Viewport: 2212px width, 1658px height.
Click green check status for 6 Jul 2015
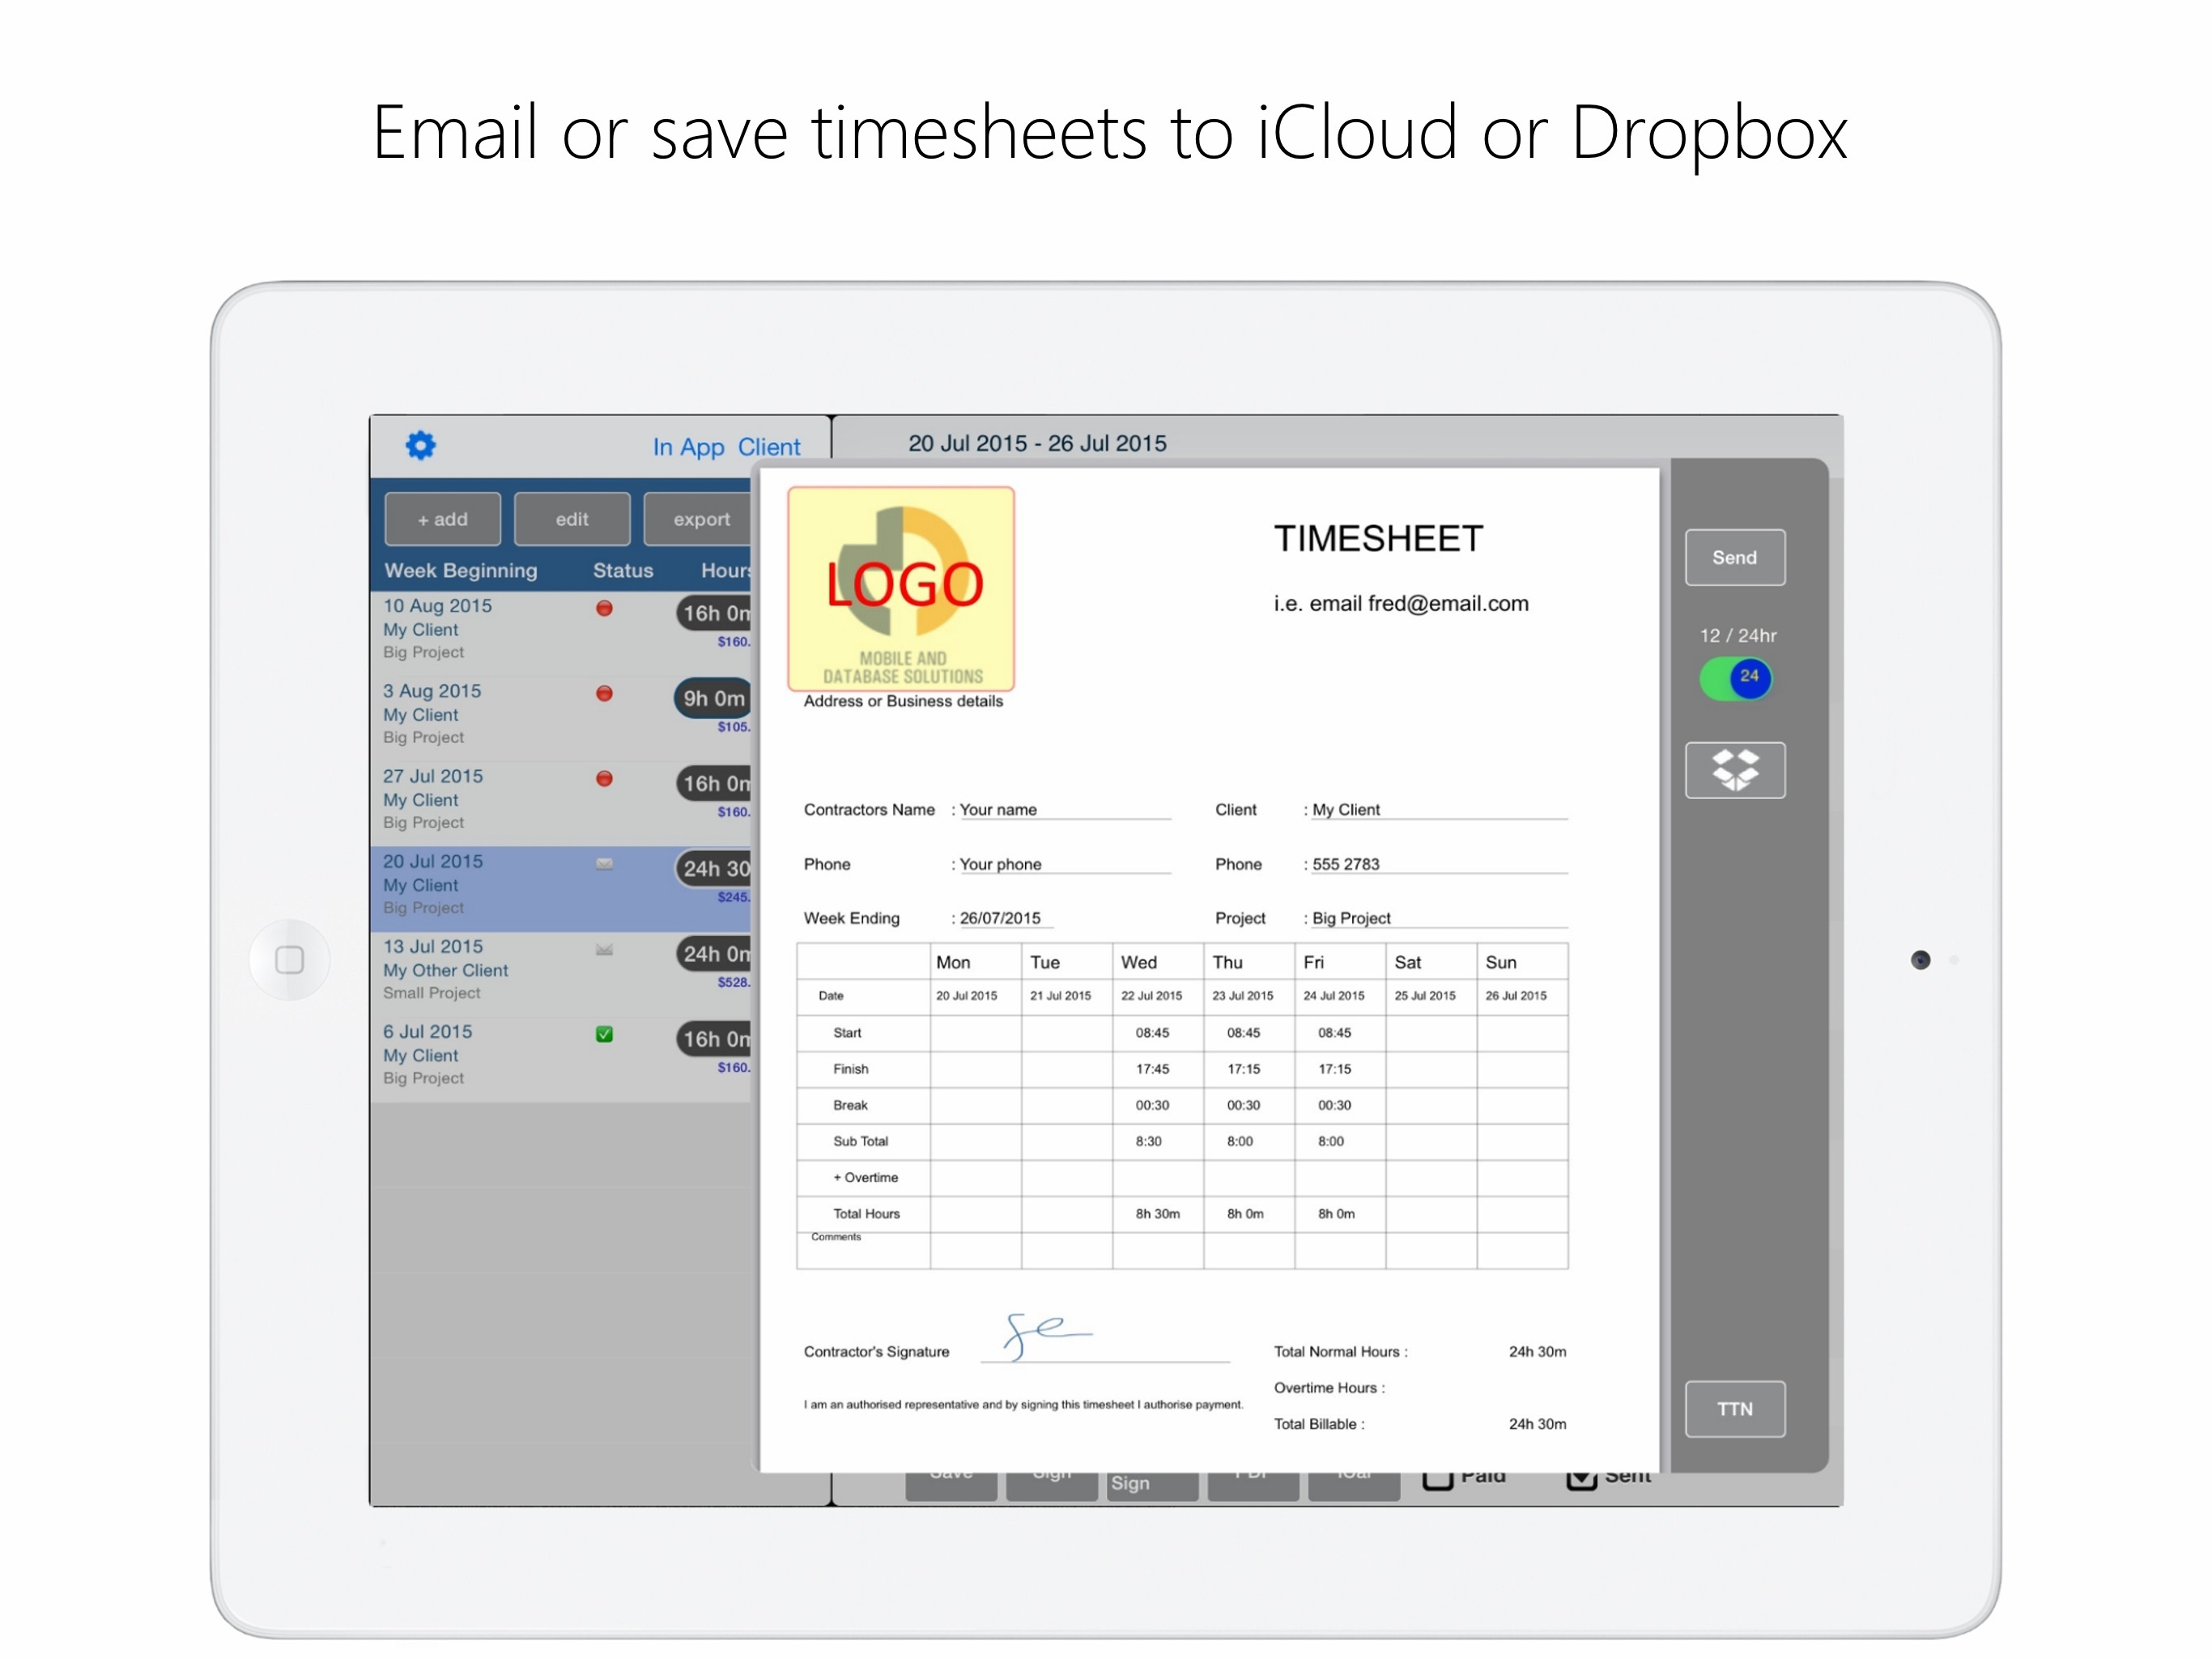pos(604,1034)
